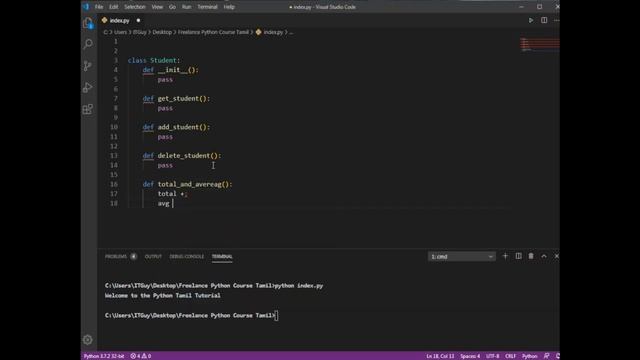
Task: Click 'total +;' code on line 17
Action: pos(172,194)
